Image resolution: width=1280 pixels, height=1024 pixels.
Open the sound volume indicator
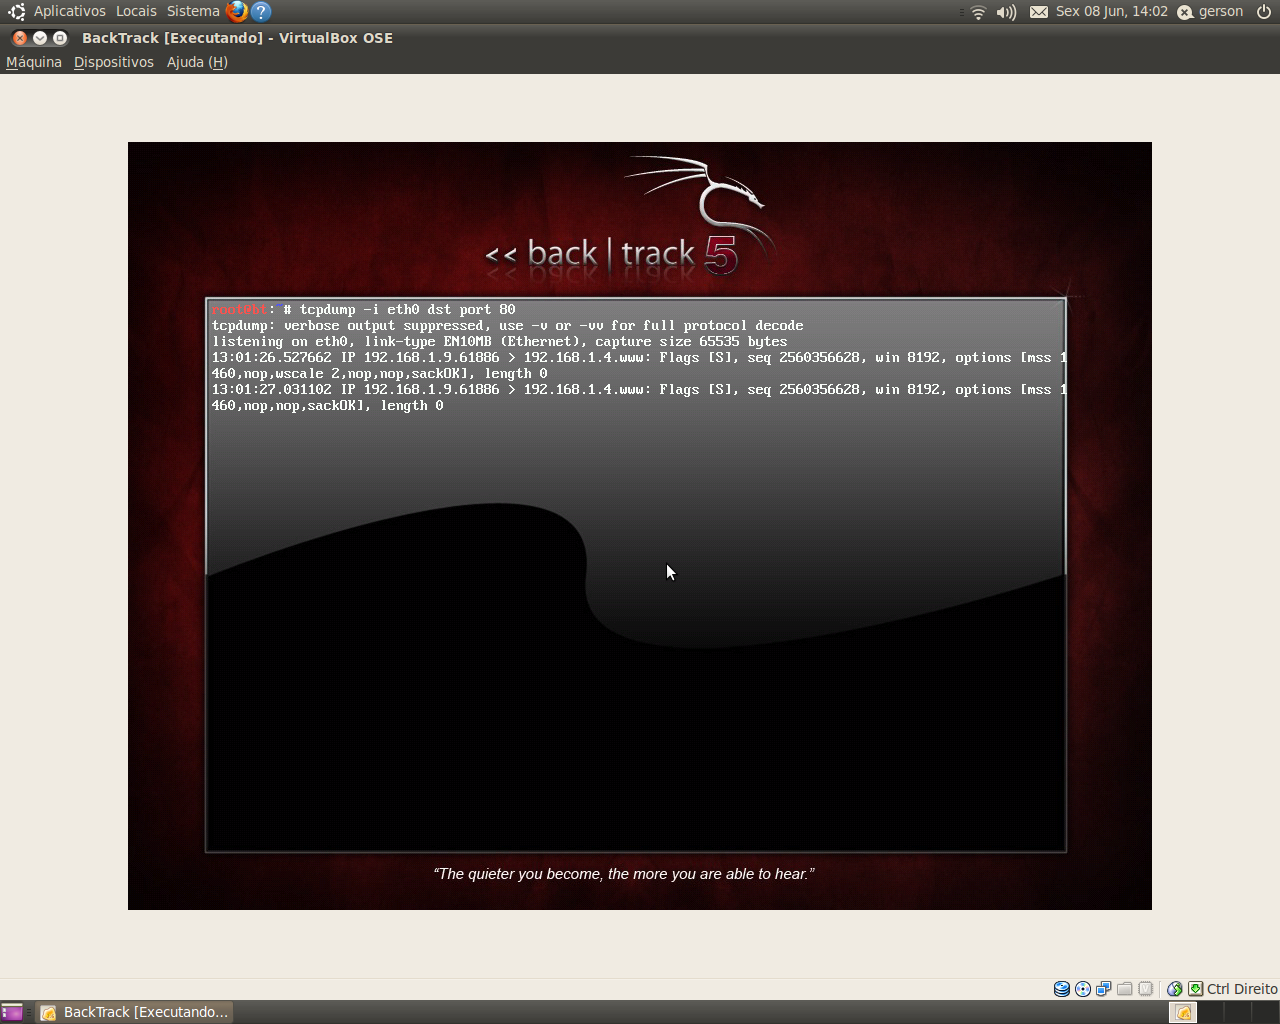click(1006, 12)
